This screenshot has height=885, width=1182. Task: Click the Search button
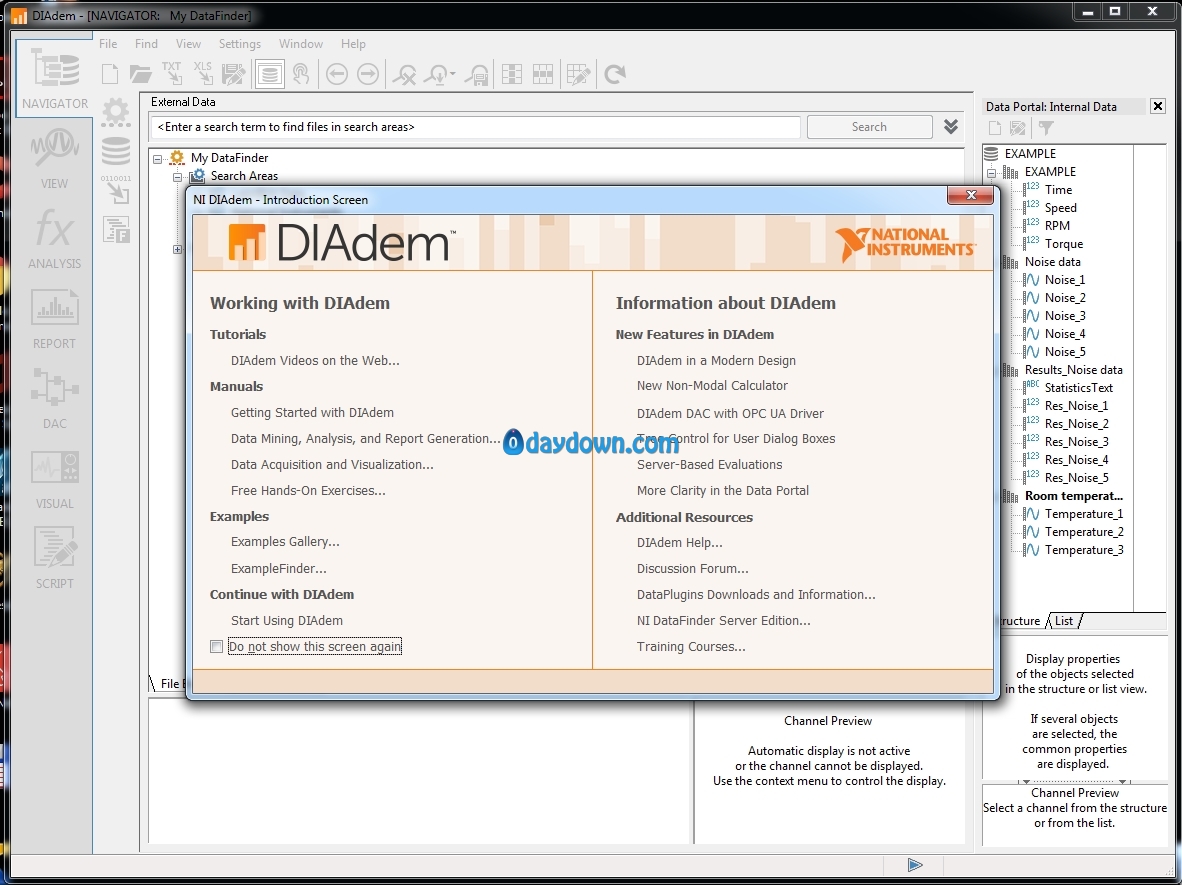[x=869, y=127]
